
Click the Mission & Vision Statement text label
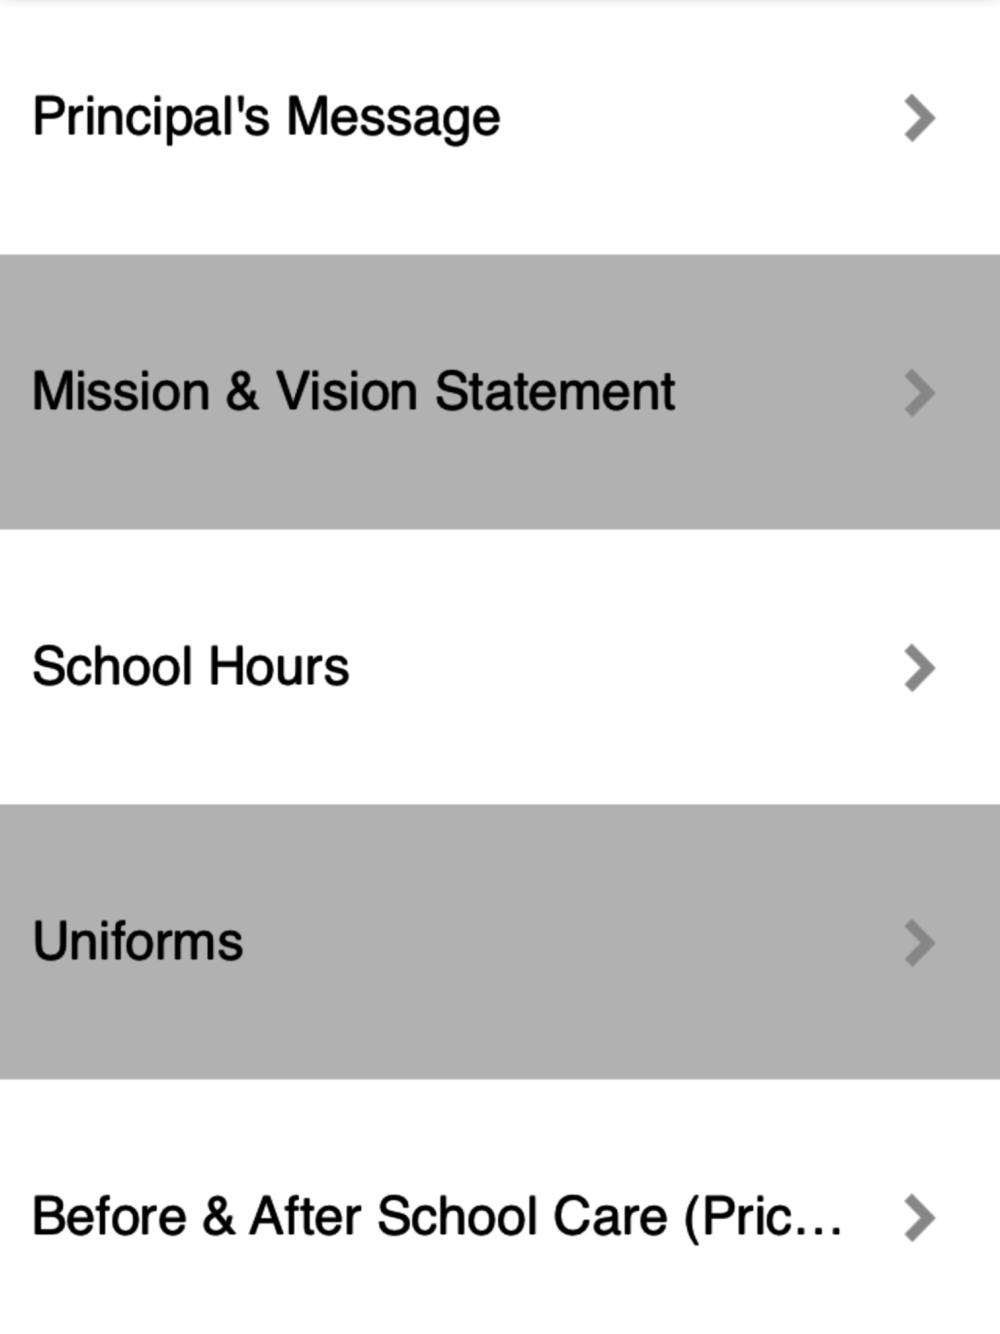[354, 391]
